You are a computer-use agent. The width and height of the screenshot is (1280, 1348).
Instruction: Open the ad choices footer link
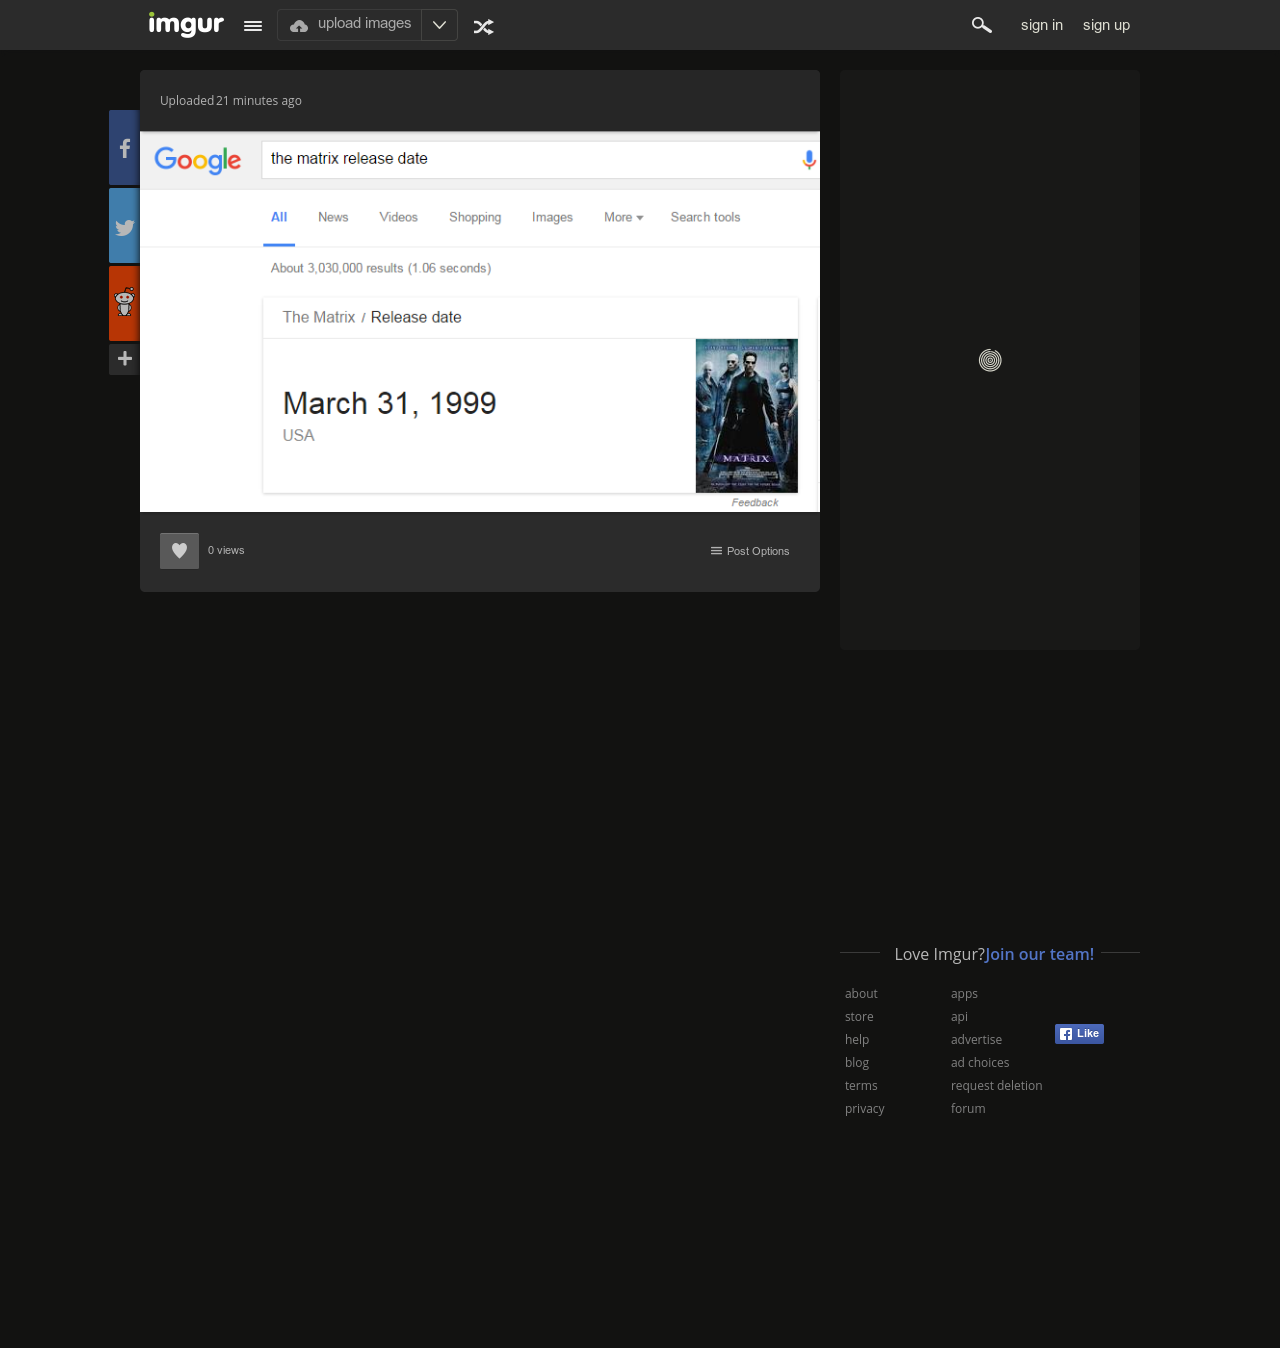tap(980, 1063)
